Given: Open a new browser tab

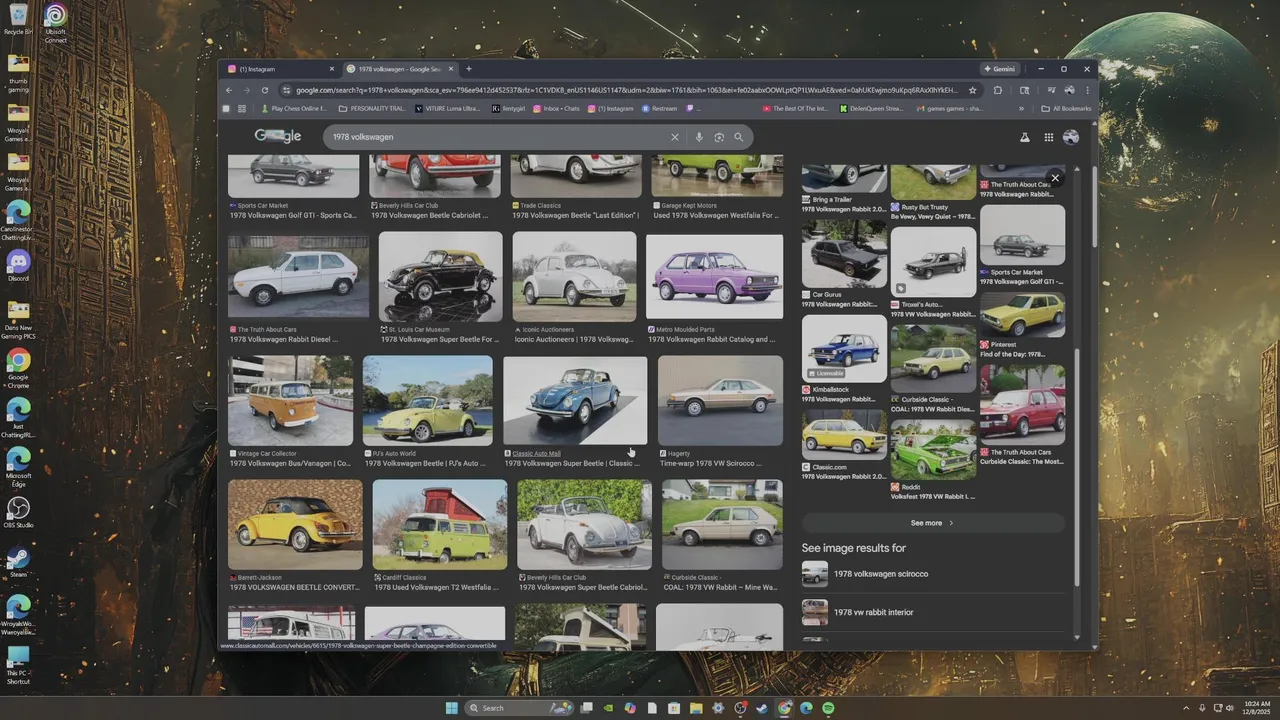Looking at the screenshot, I should click(468, 69).
